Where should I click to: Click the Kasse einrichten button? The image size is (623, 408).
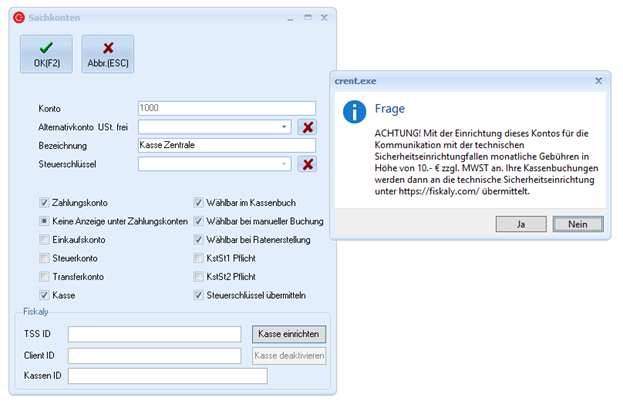[x=289, y=334]
